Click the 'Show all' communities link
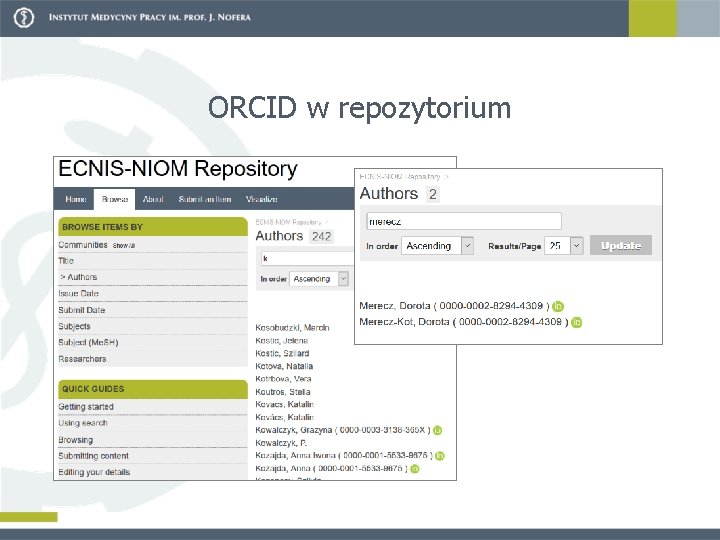Viewport: 720px width, 540px height. click(x=124, y=246)
